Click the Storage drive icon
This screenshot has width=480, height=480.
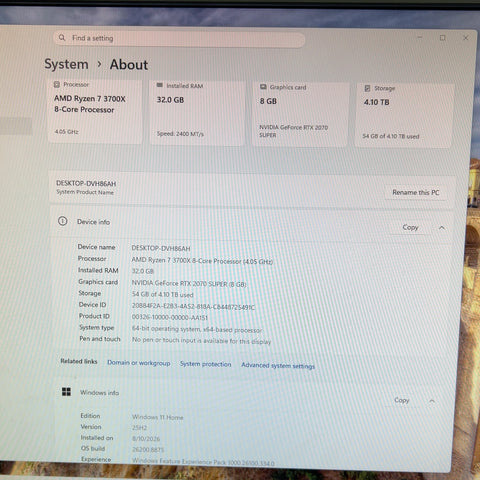coord(367,88)
